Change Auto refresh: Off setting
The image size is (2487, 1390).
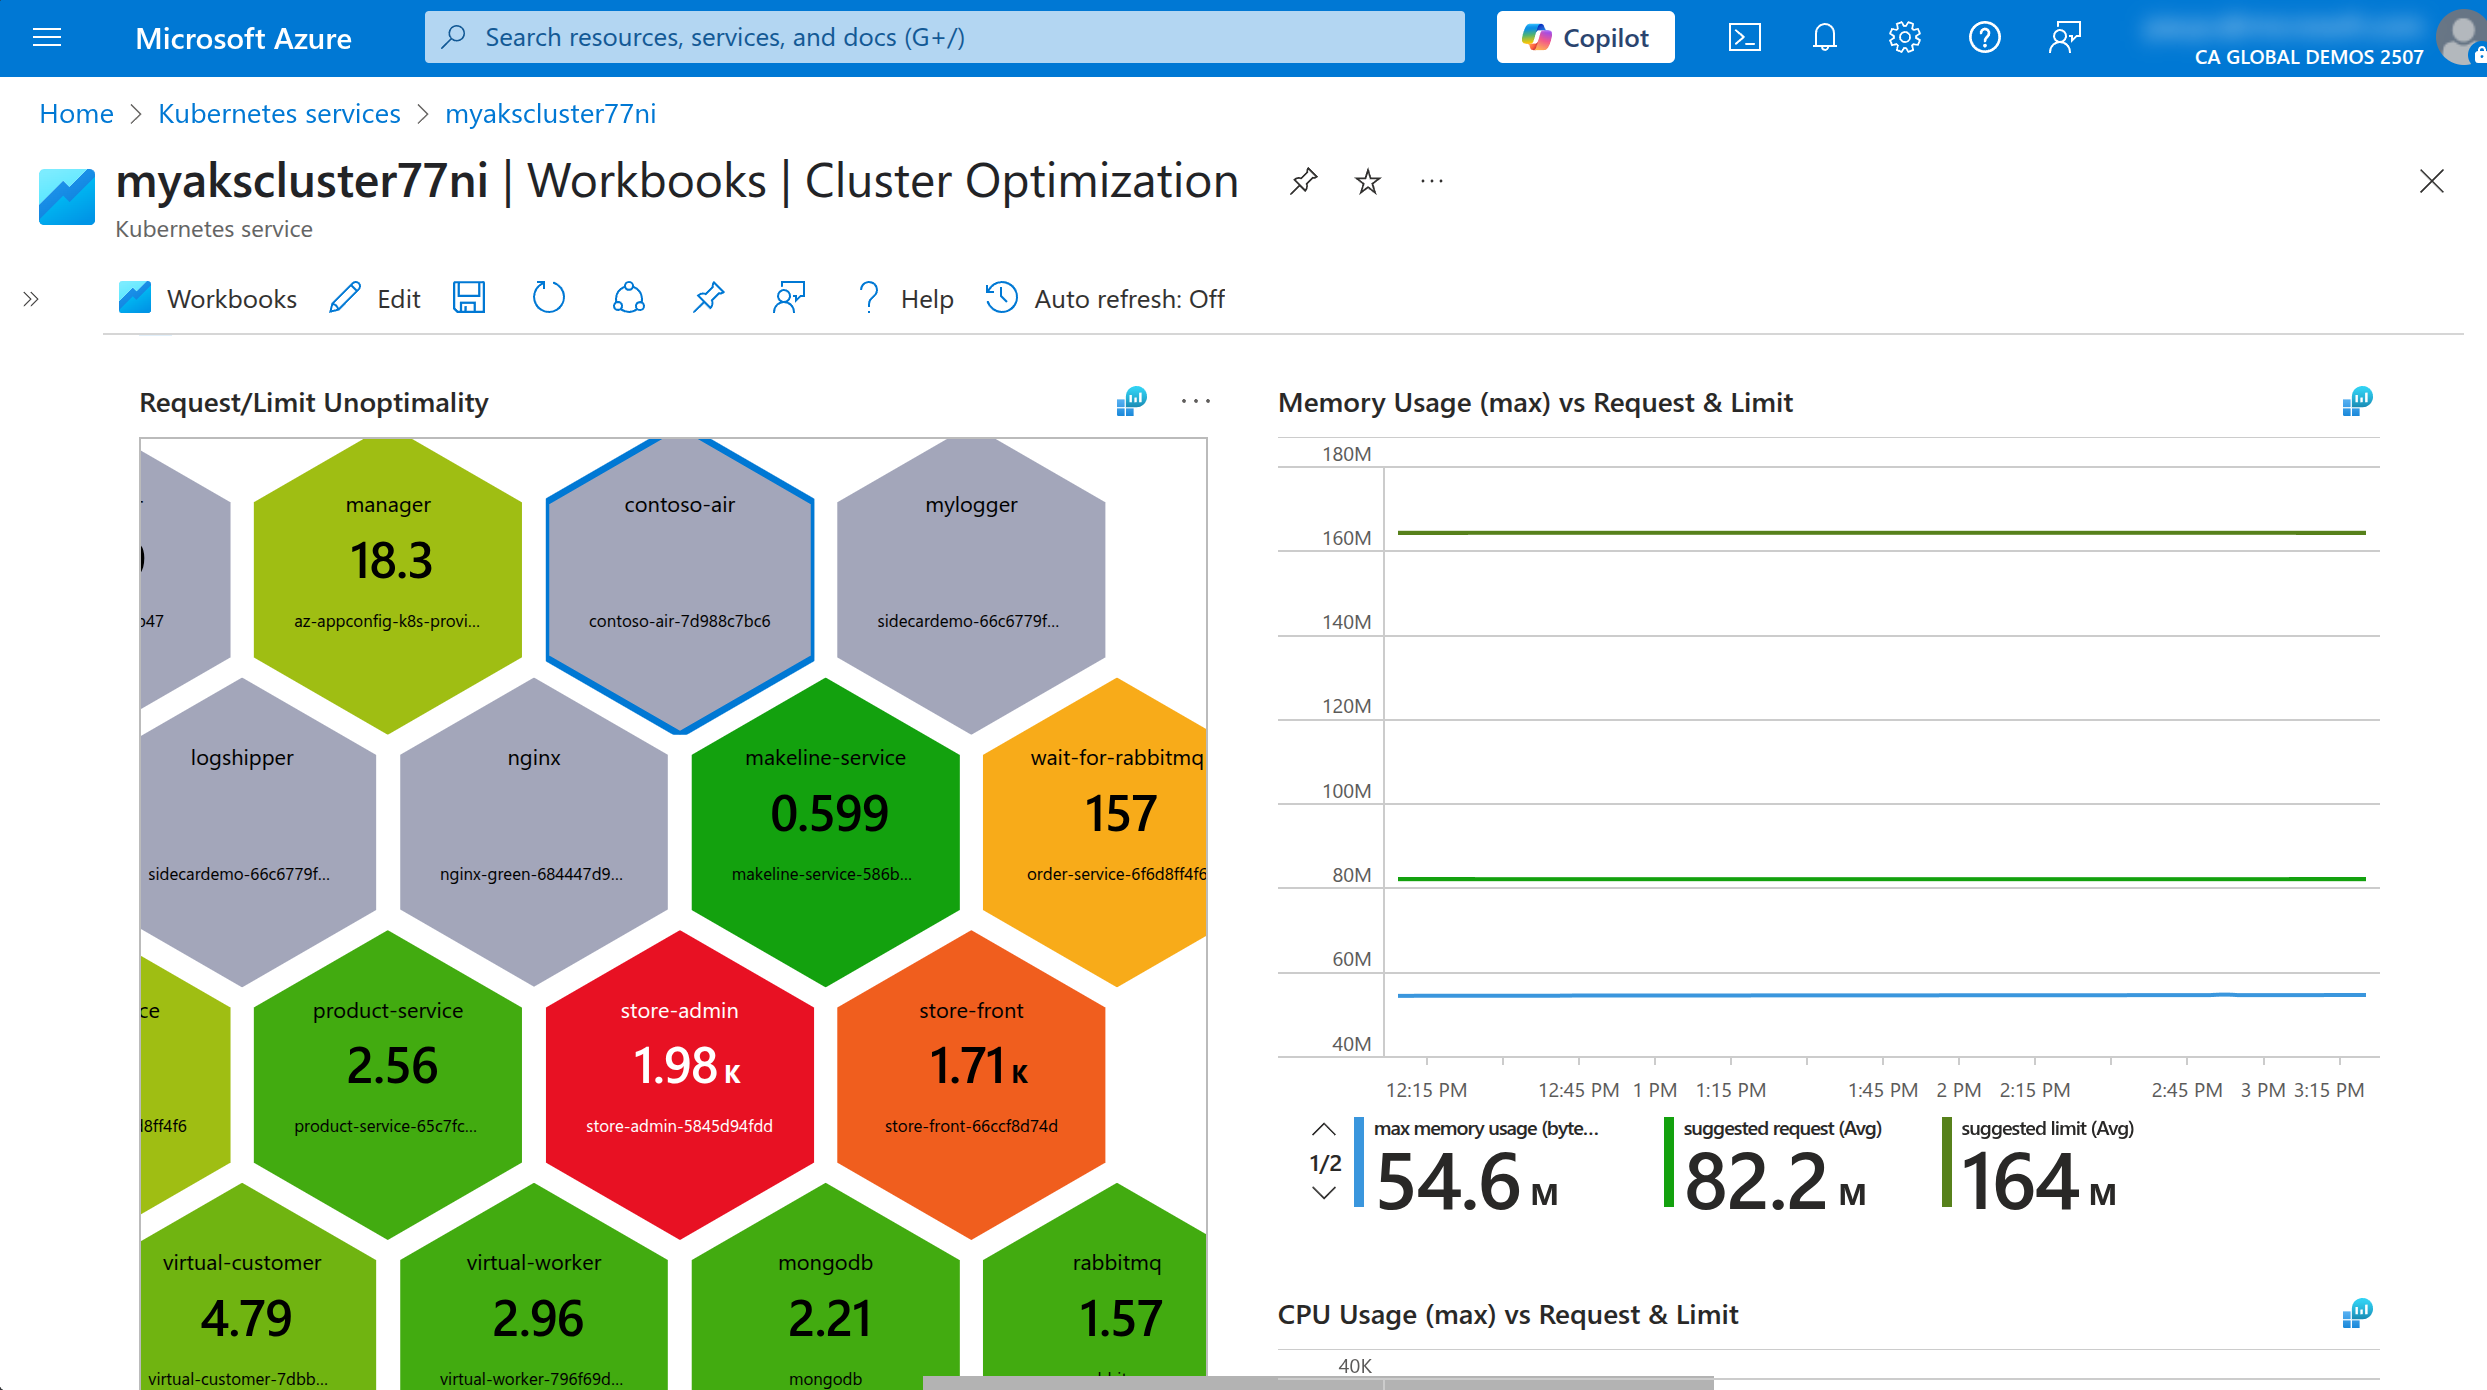(x=1105, y=298)
